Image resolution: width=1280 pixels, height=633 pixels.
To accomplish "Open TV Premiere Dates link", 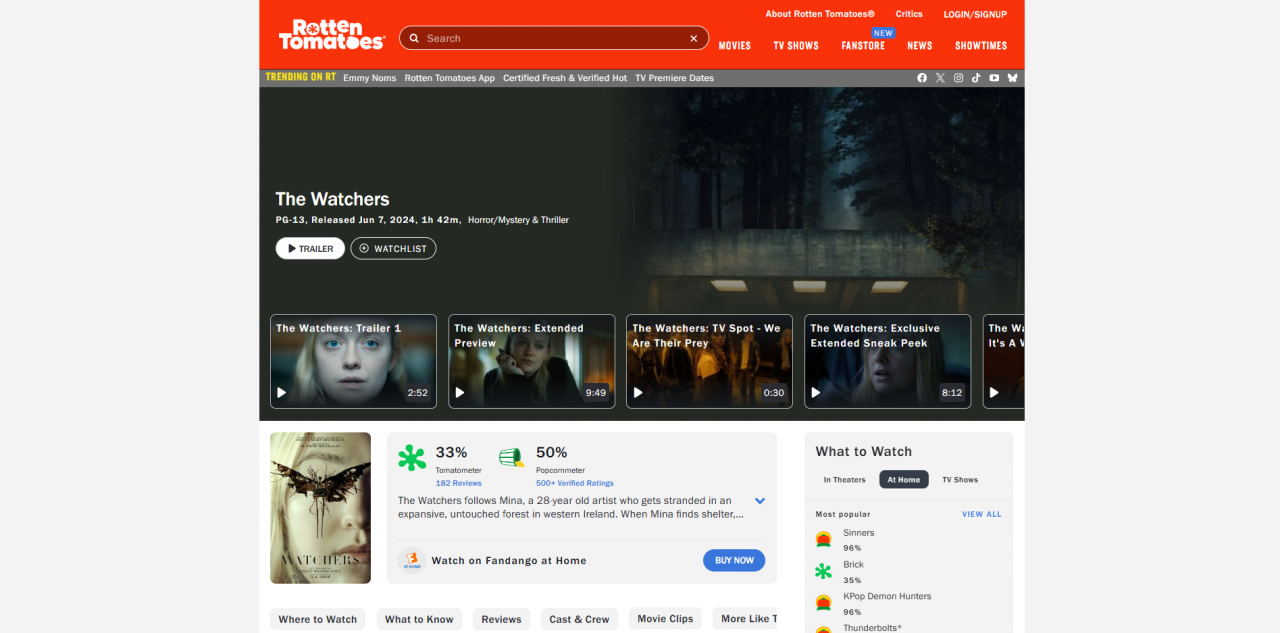I will 675,78.
